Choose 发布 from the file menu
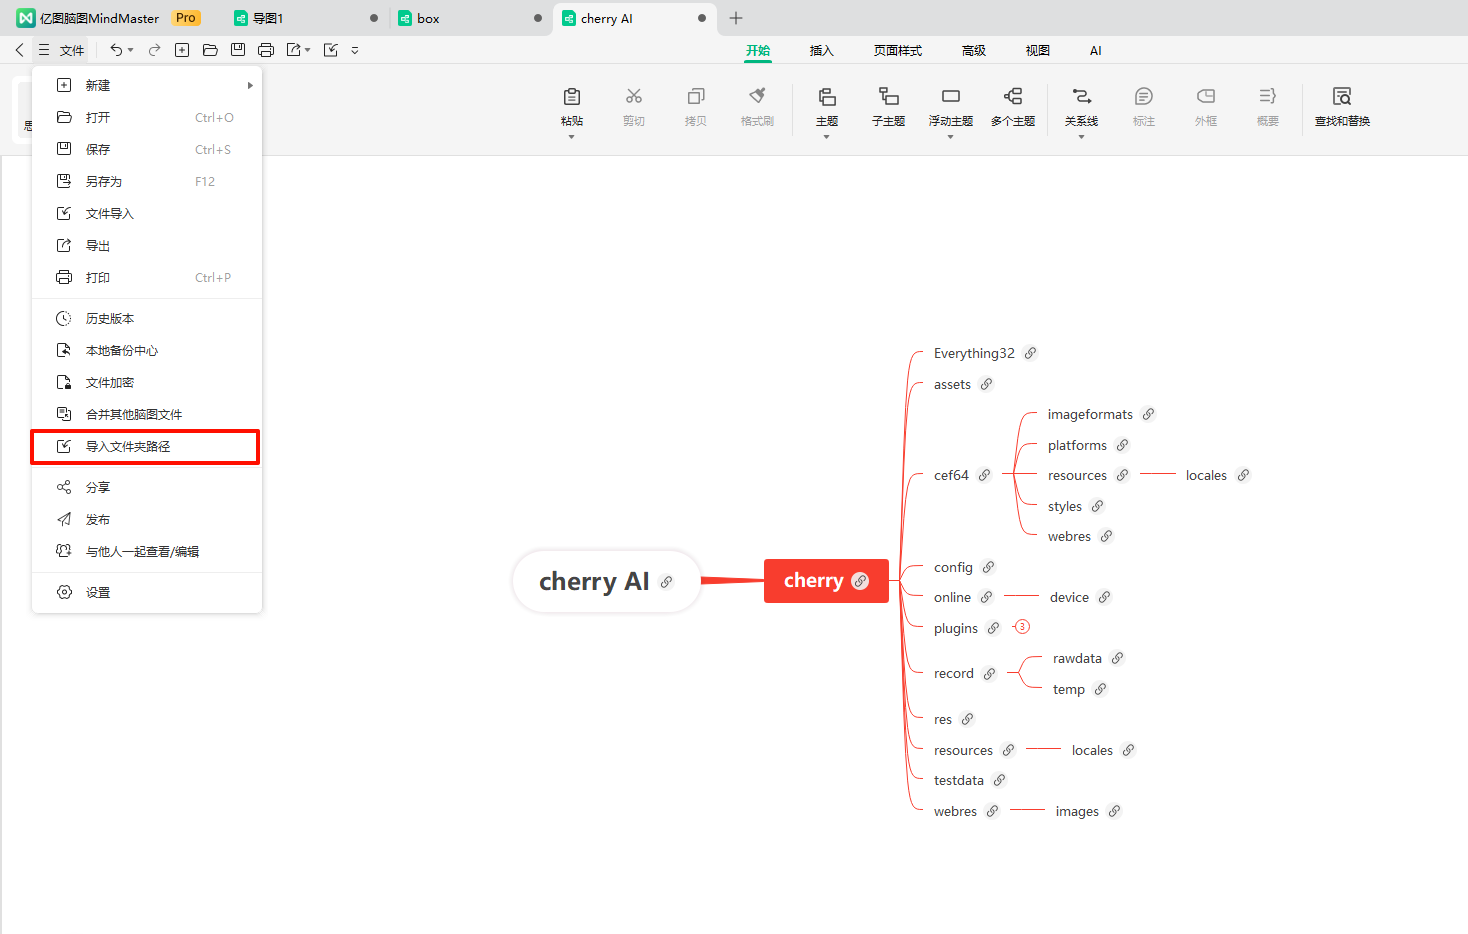This screenshot has height=934, width=1468. (146, 520)
